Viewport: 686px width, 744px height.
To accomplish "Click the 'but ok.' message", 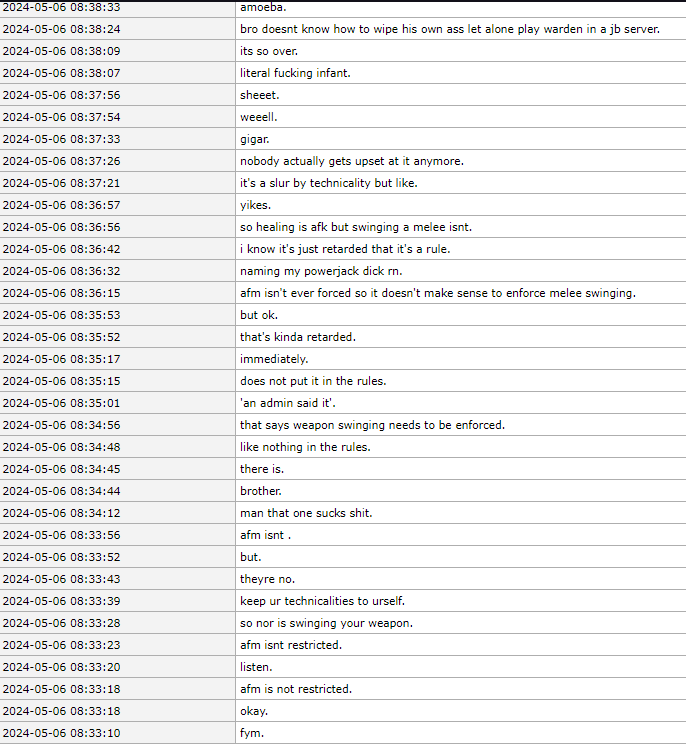I will [x=259, y=315].
